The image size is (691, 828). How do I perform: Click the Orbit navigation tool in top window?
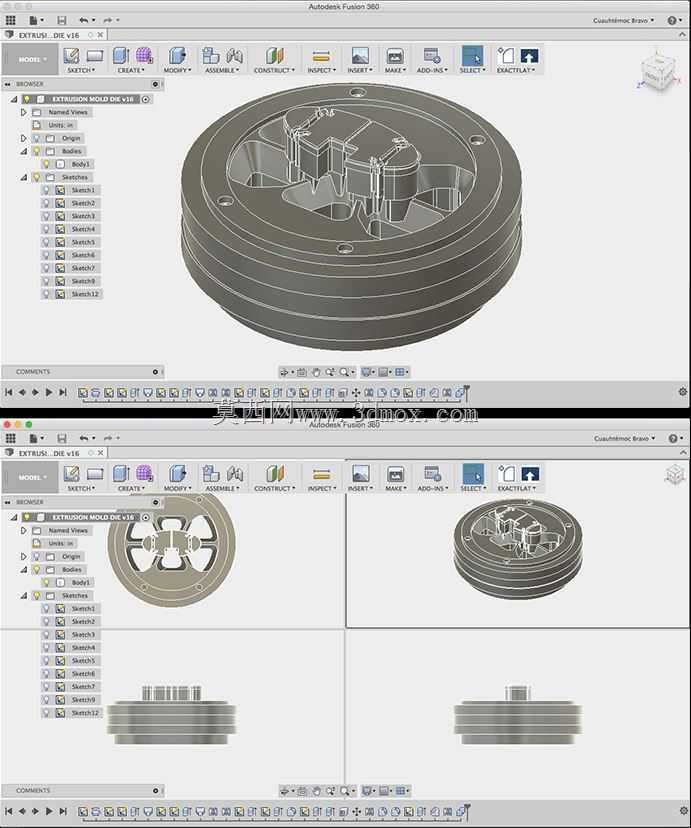(285, 372)
